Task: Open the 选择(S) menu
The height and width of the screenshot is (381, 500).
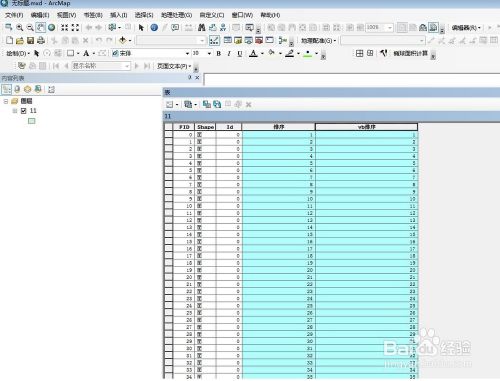Action: point(144,15)
